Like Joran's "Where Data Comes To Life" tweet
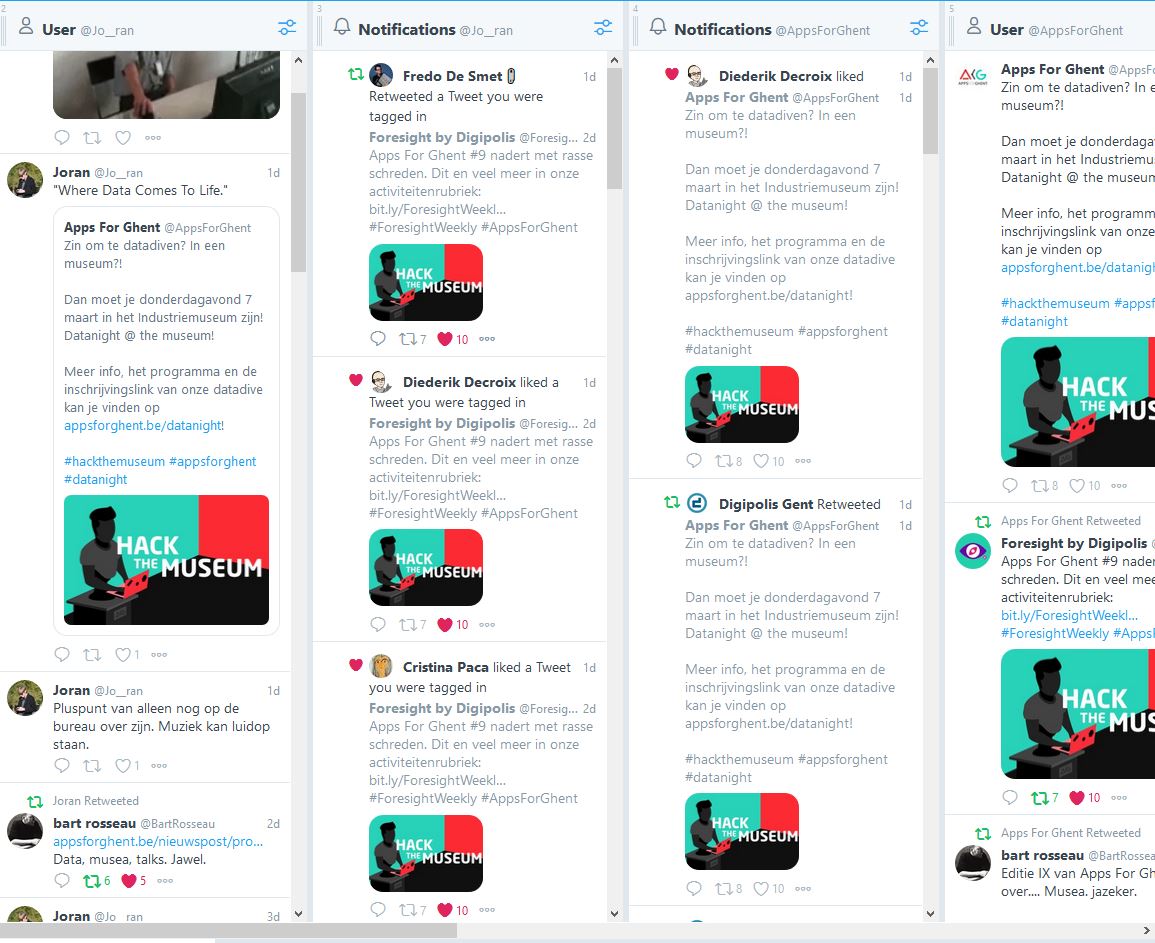The image size is (1155, 943). [122, 654]
